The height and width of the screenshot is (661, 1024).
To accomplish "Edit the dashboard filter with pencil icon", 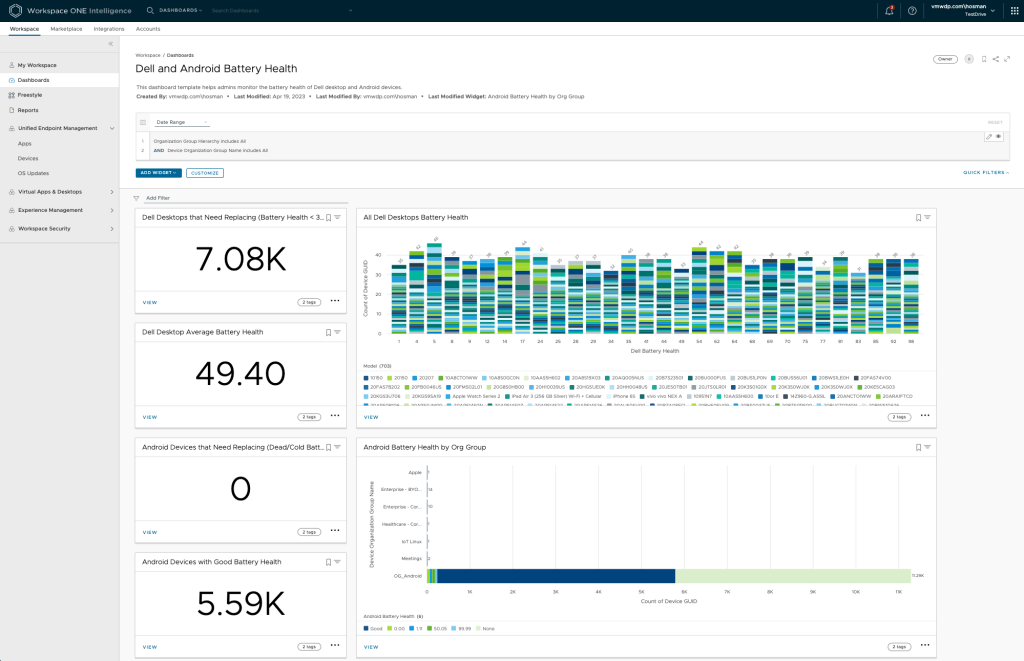I will point(989,136).
